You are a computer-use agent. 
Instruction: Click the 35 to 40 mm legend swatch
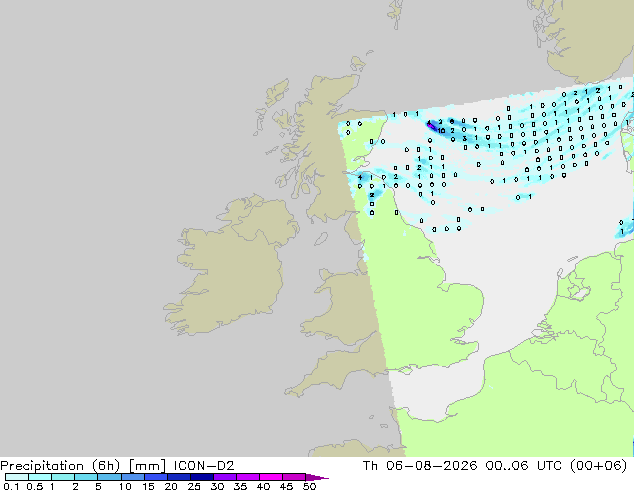pos(247,477)
